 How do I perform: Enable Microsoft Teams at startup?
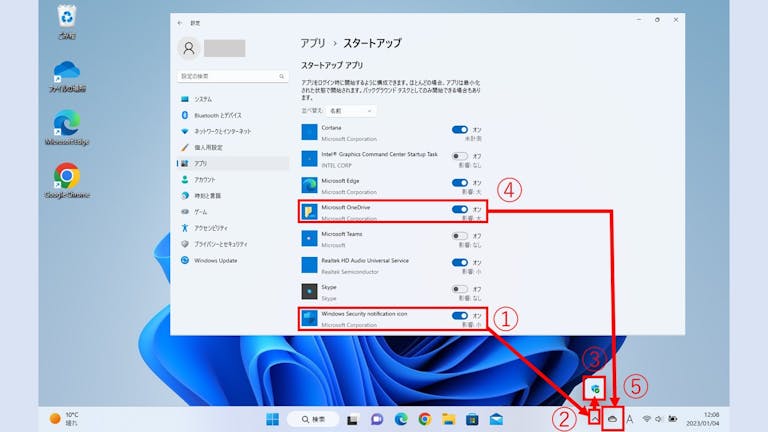tap(459, 236)
